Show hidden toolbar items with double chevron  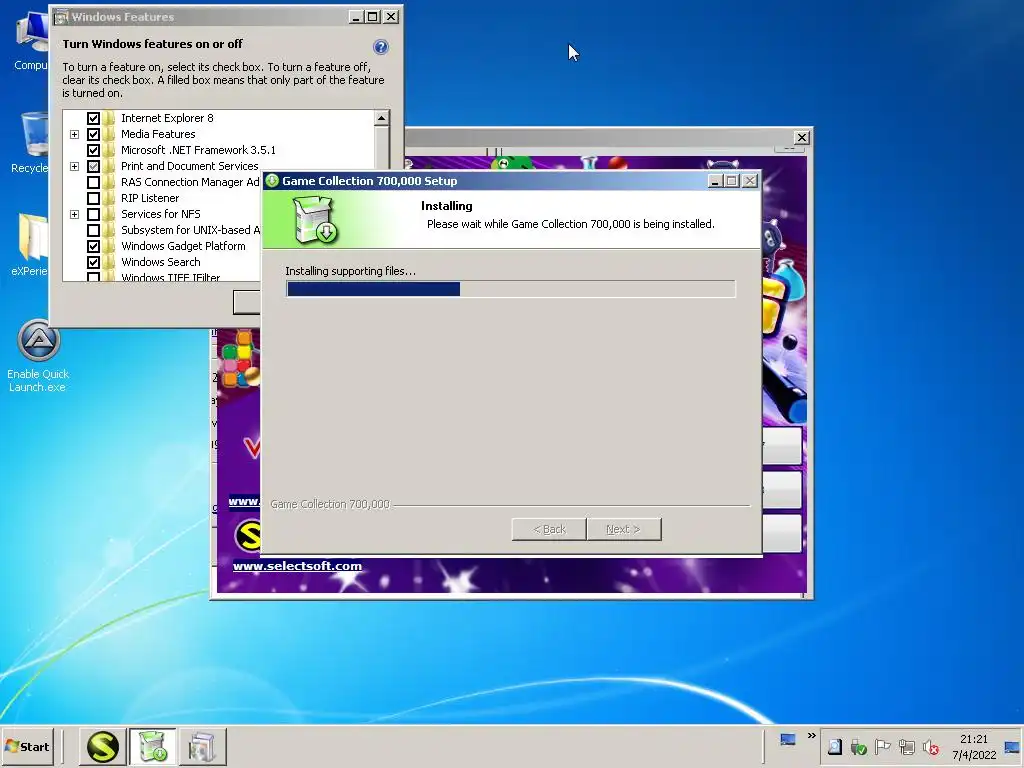[812, 736]
